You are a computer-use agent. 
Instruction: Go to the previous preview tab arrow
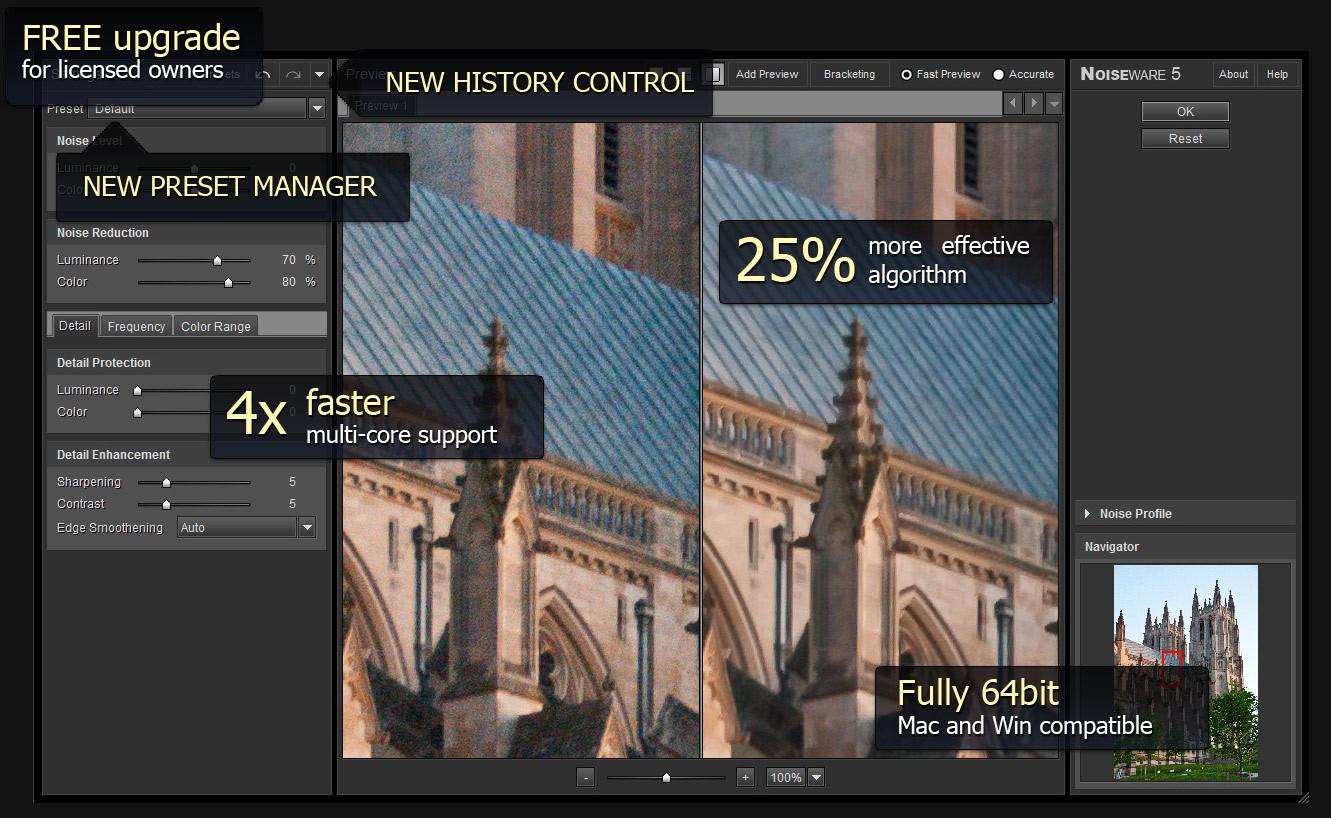point(1013,103)
